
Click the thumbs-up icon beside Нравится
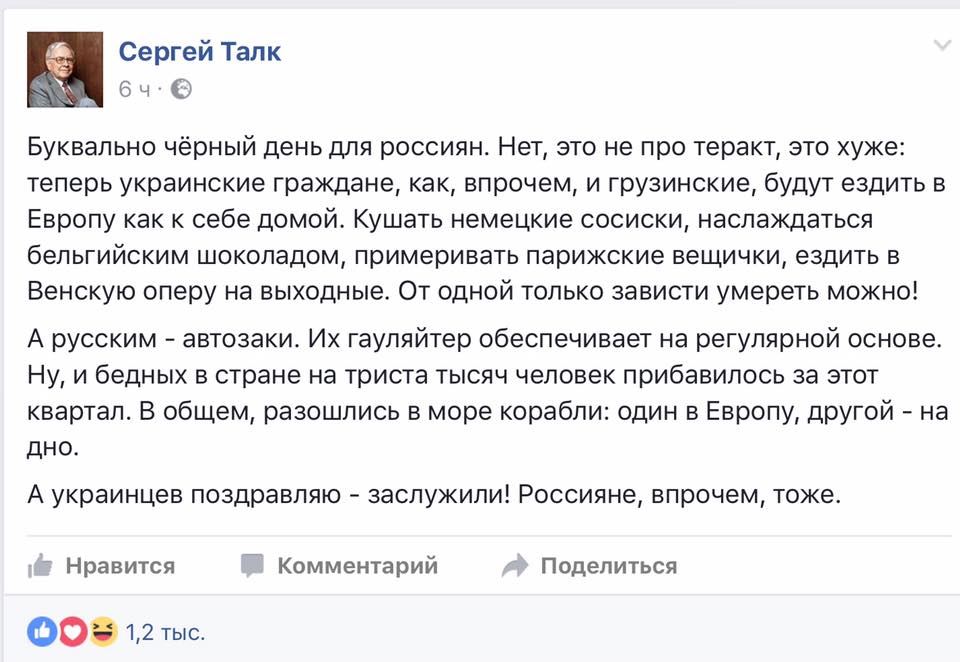(40, 566)
